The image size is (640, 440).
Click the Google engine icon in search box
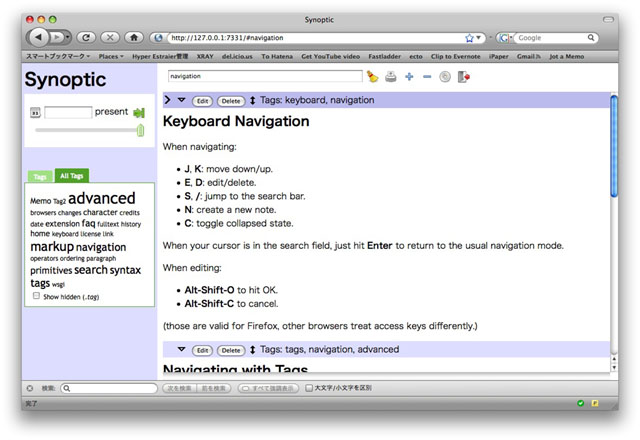[504, 38]
